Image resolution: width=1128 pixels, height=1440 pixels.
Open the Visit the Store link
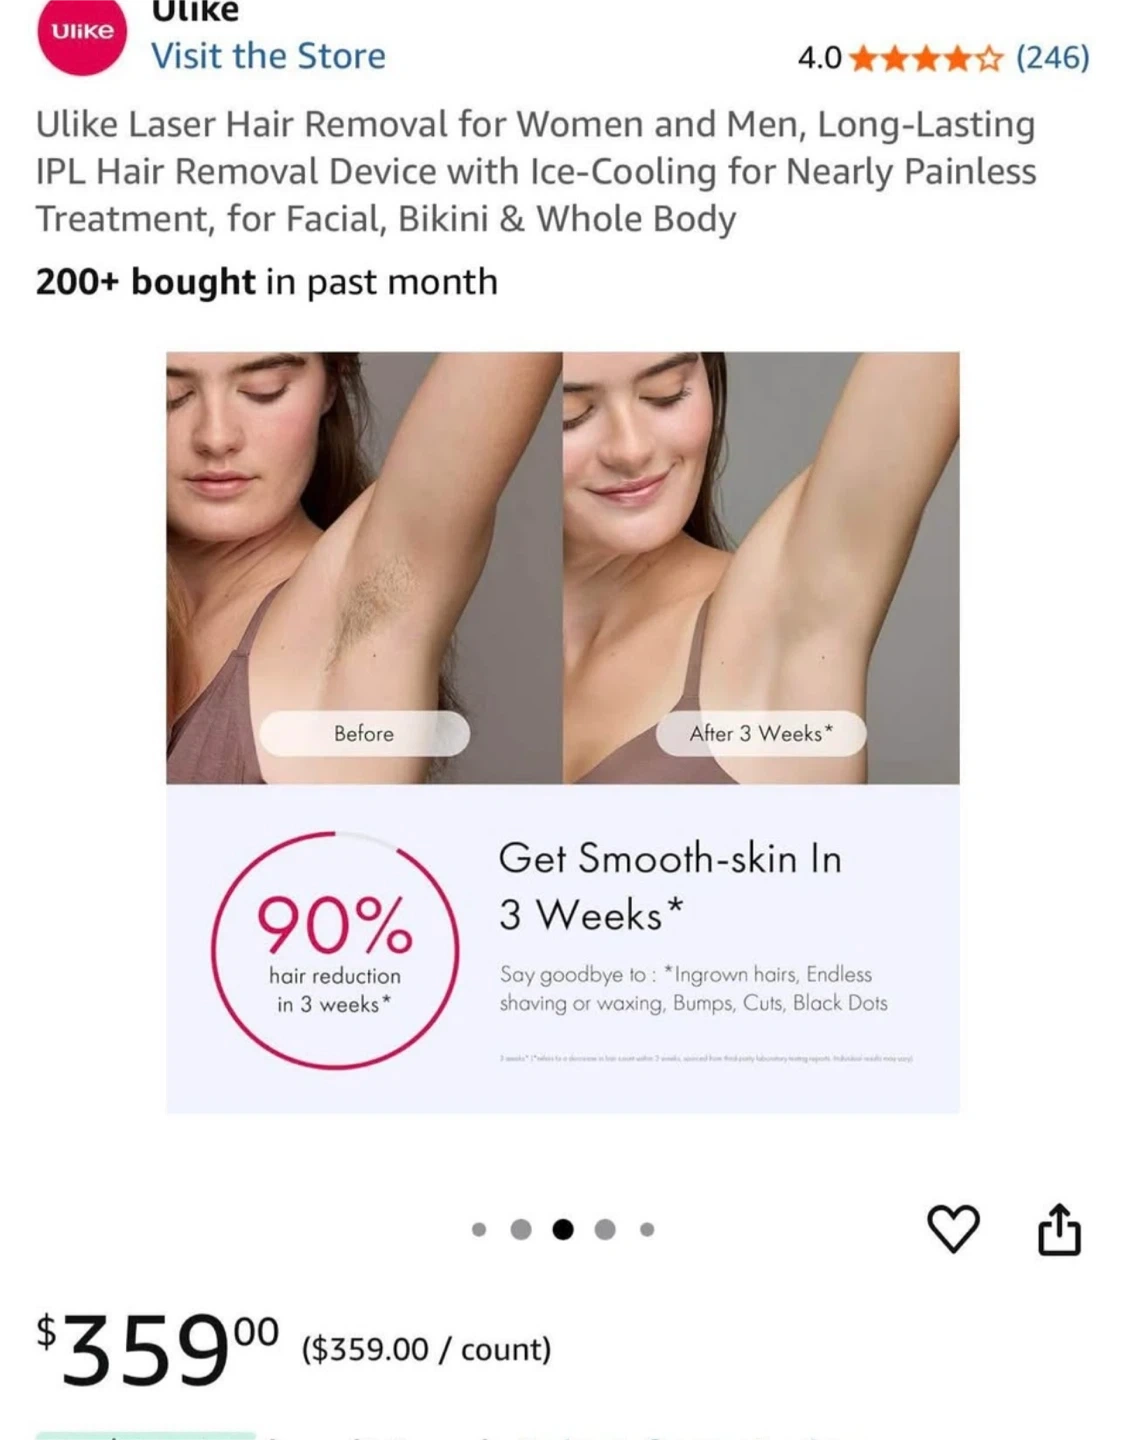[268, 56]
